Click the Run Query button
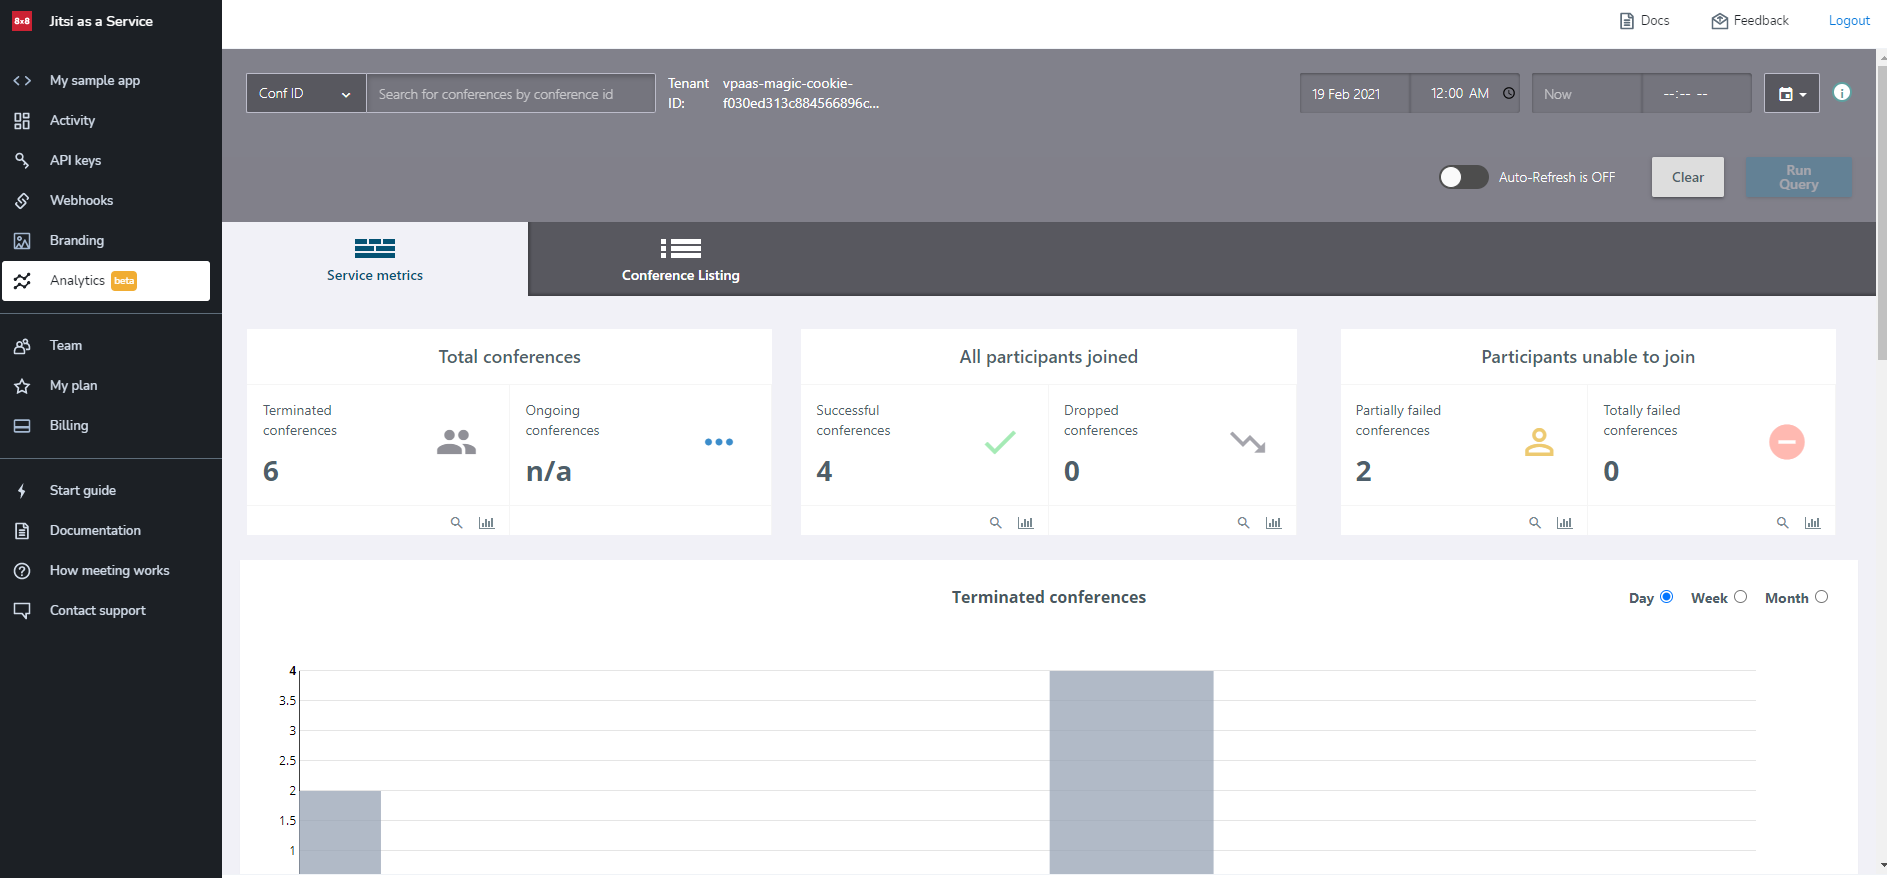The image size is (1887, 878). coord(1799,177)
